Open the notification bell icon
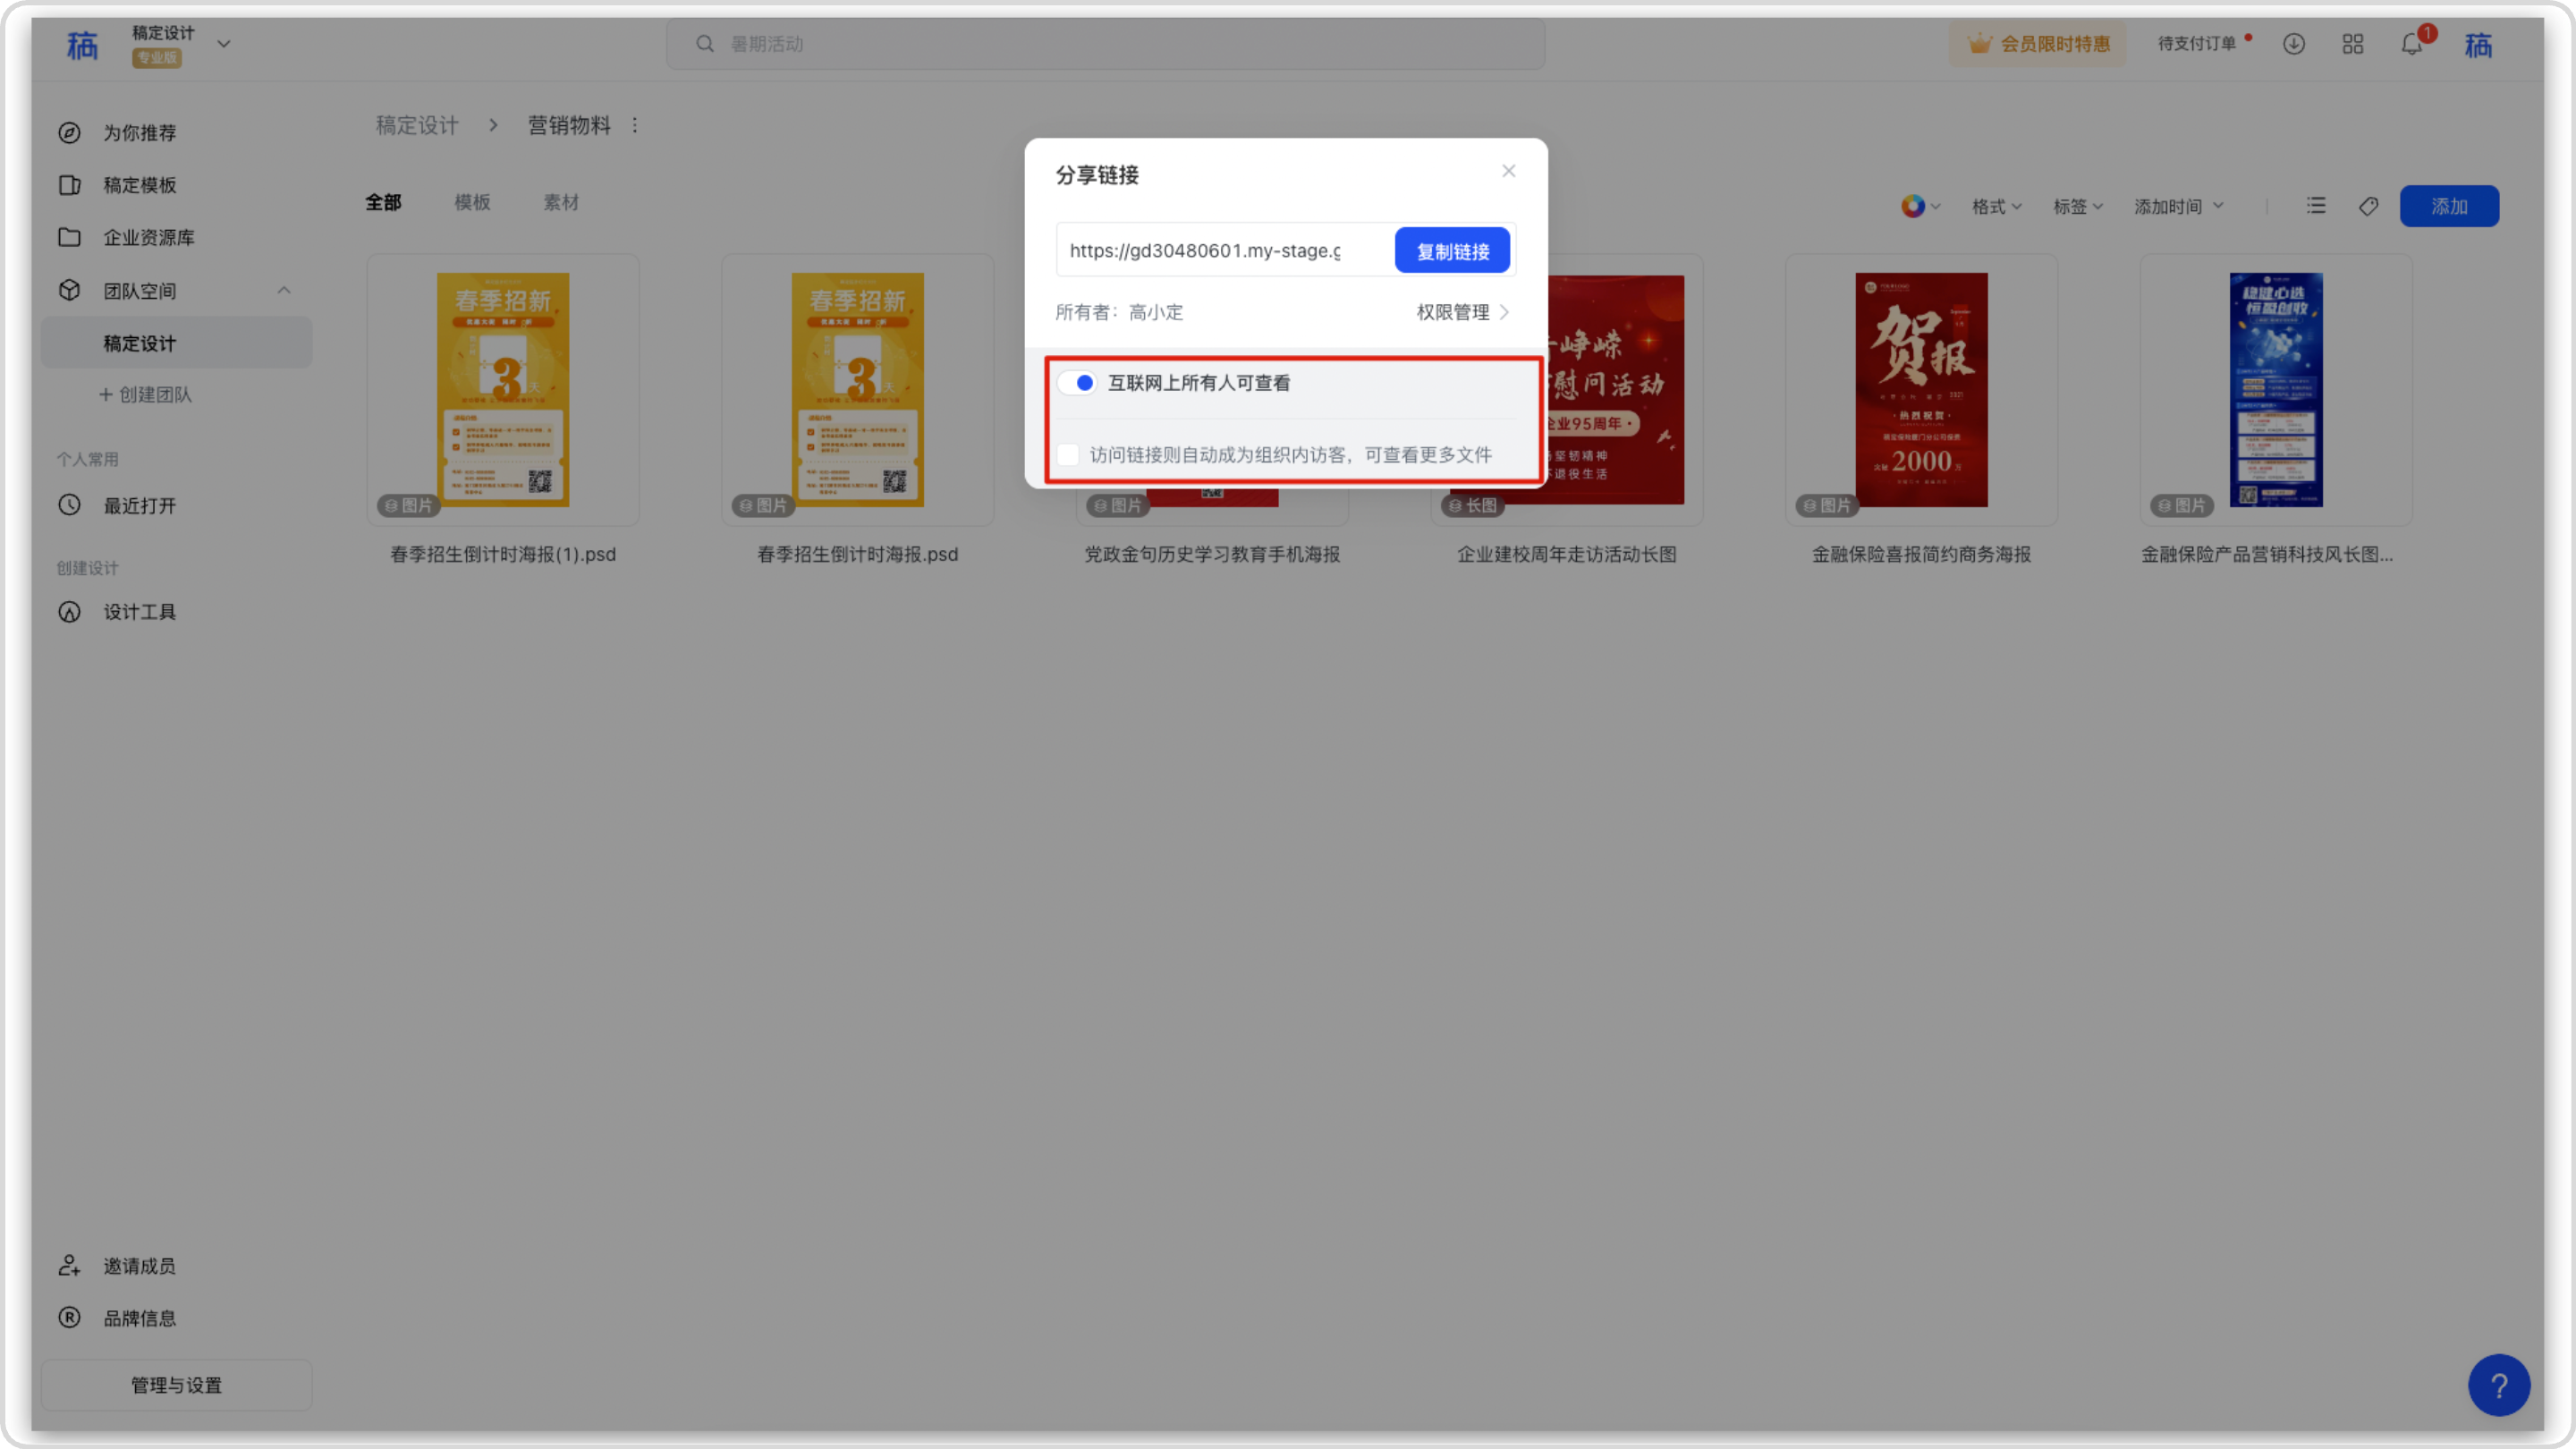 click(x=2412, y=44)
